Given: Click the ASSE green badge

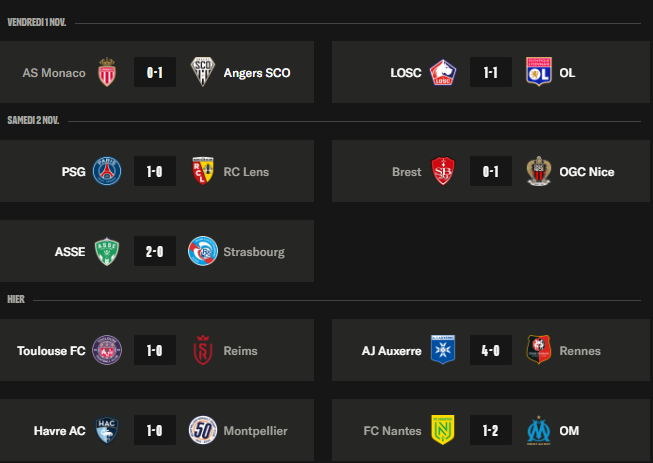Looking at the screenshot, I should (107, 251).
